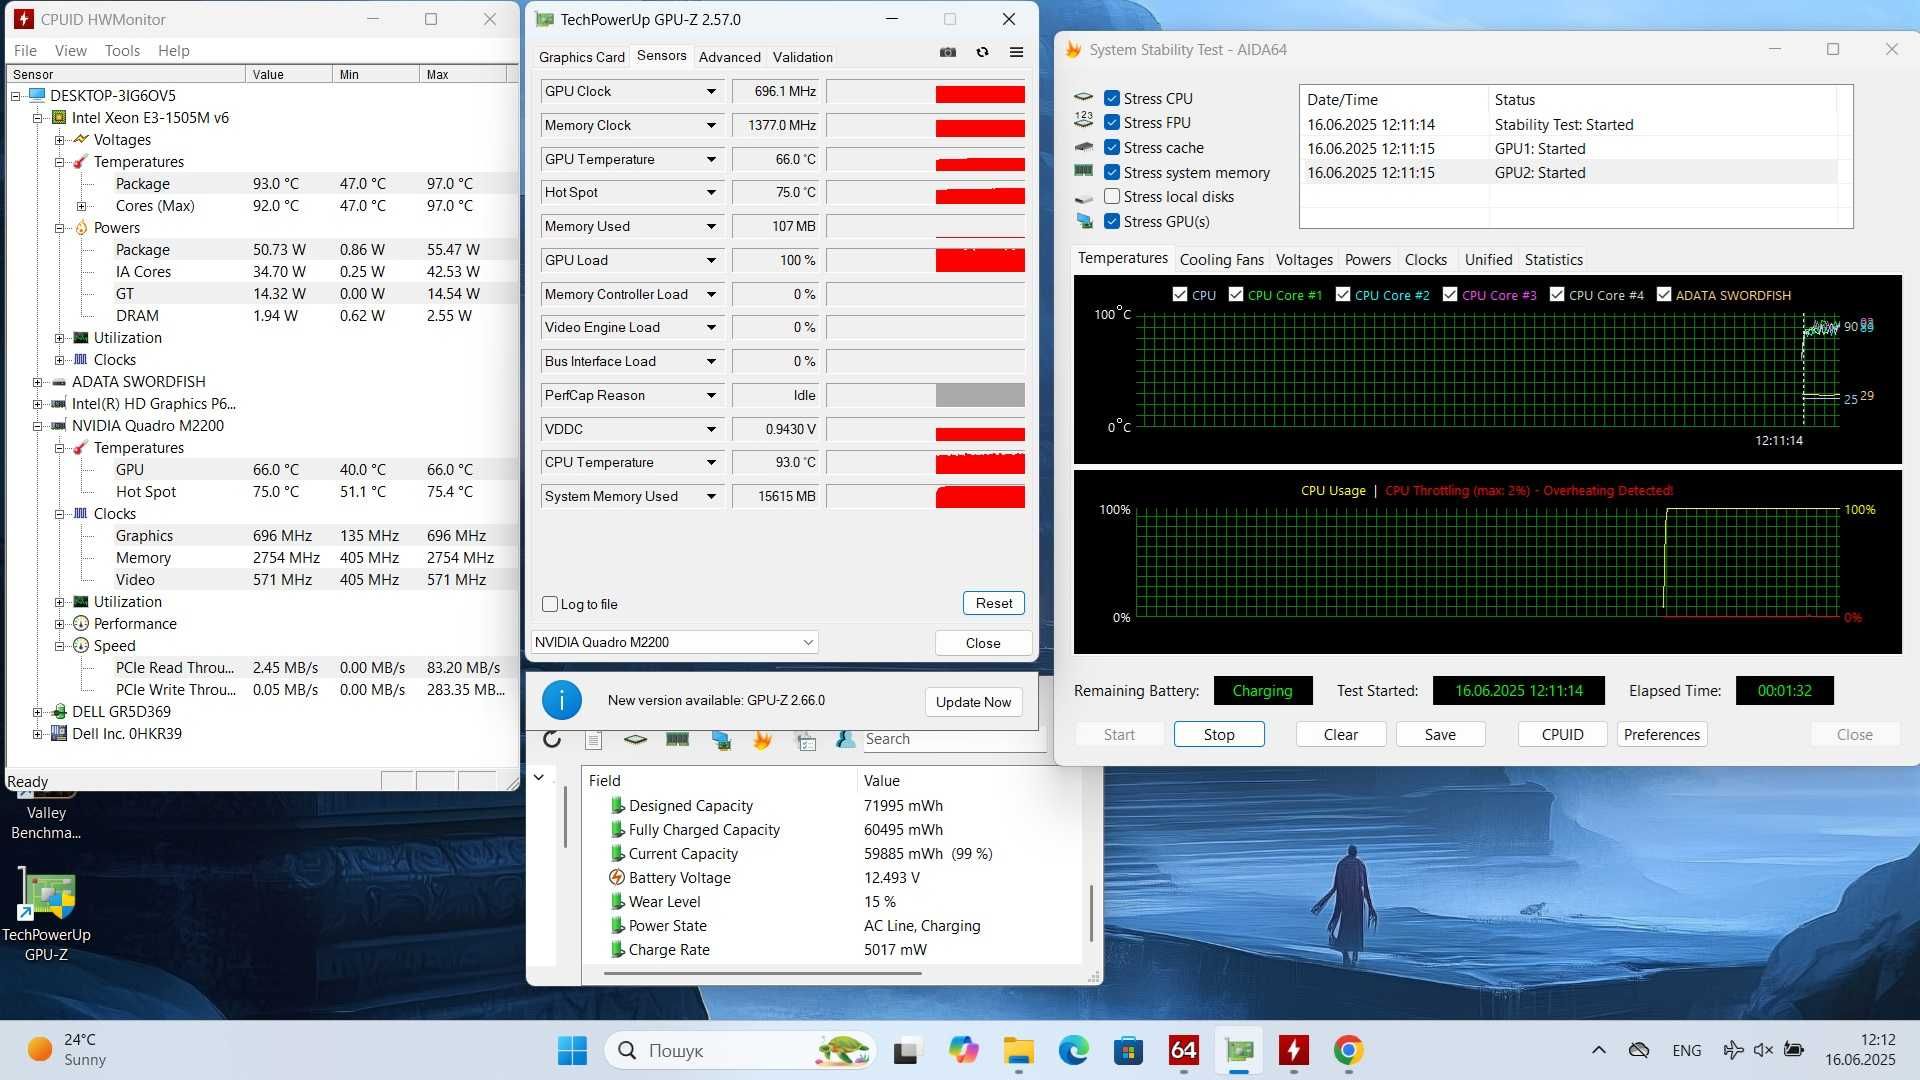The width and height of the screenshot is (1920, 1080).
Task: Click the flame stability test icon in AIDA64 toolbar
Action: (x=762, y=739)
